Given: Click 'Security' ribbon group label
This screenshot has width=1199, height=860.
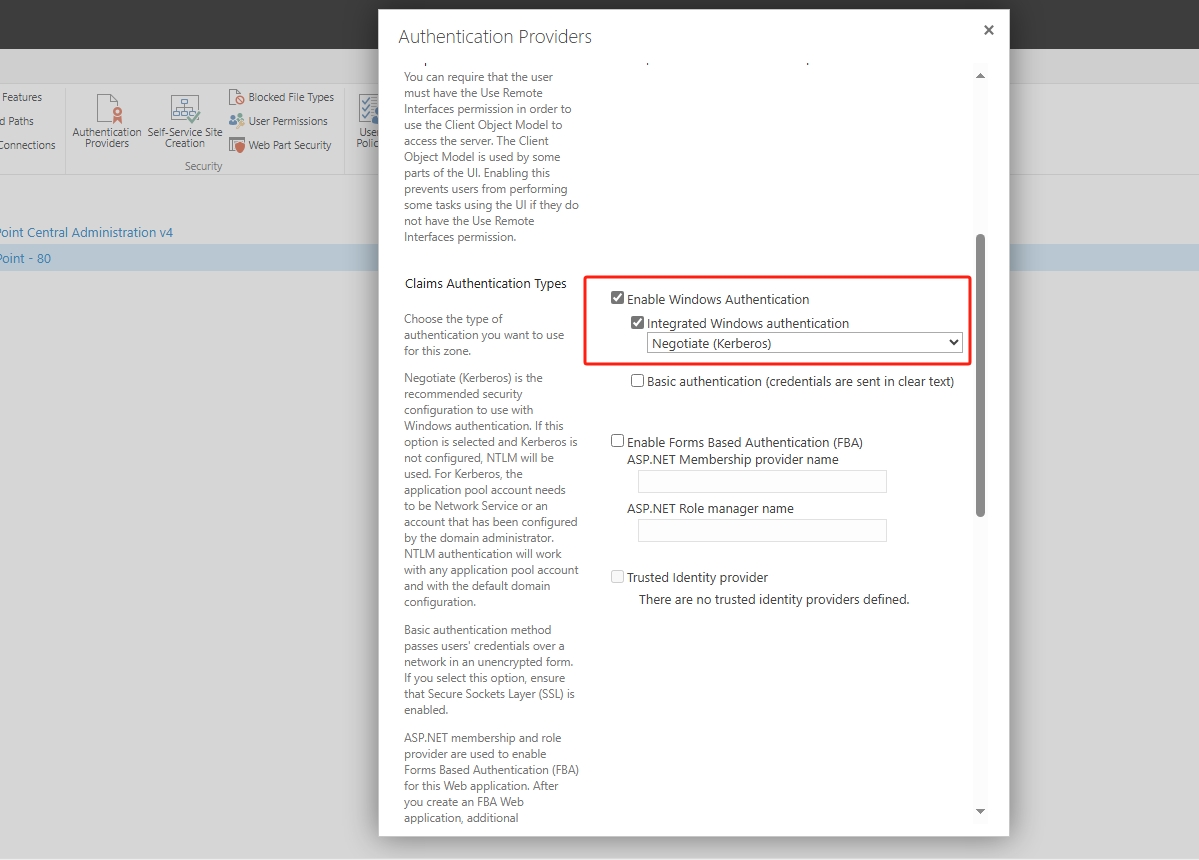Looking at the screenshot, I should coord(203,166).
